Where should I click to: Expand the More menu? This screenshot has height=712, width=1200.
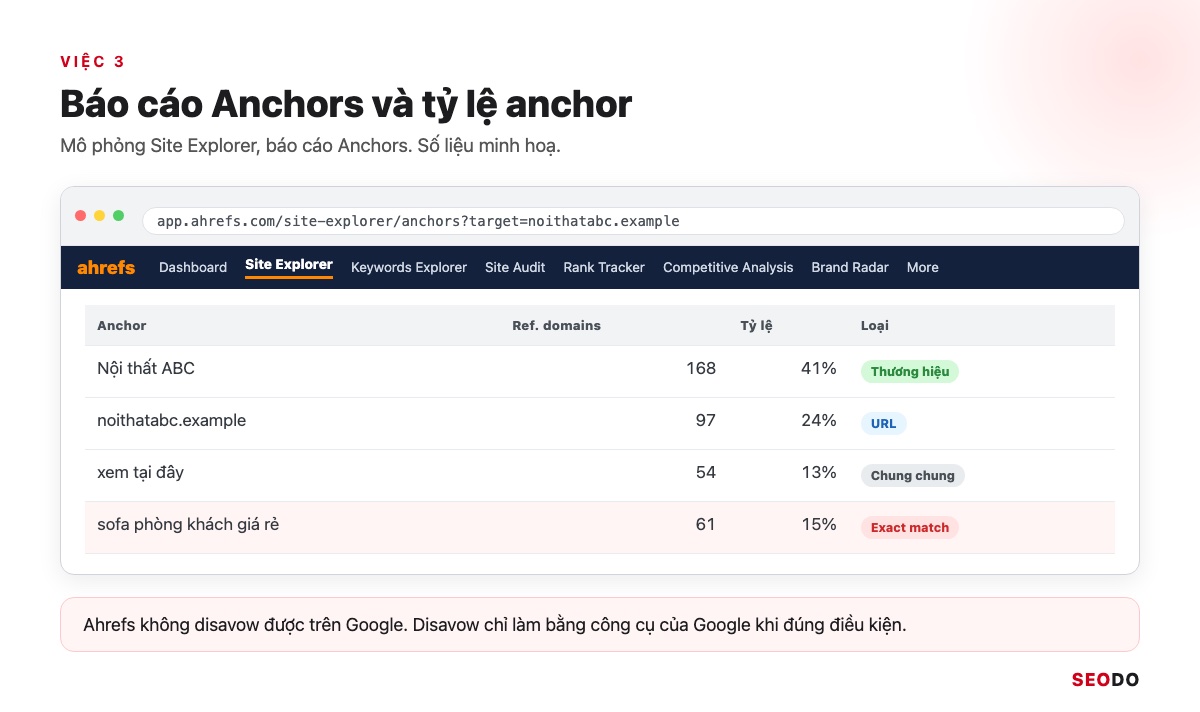[922, 267]
